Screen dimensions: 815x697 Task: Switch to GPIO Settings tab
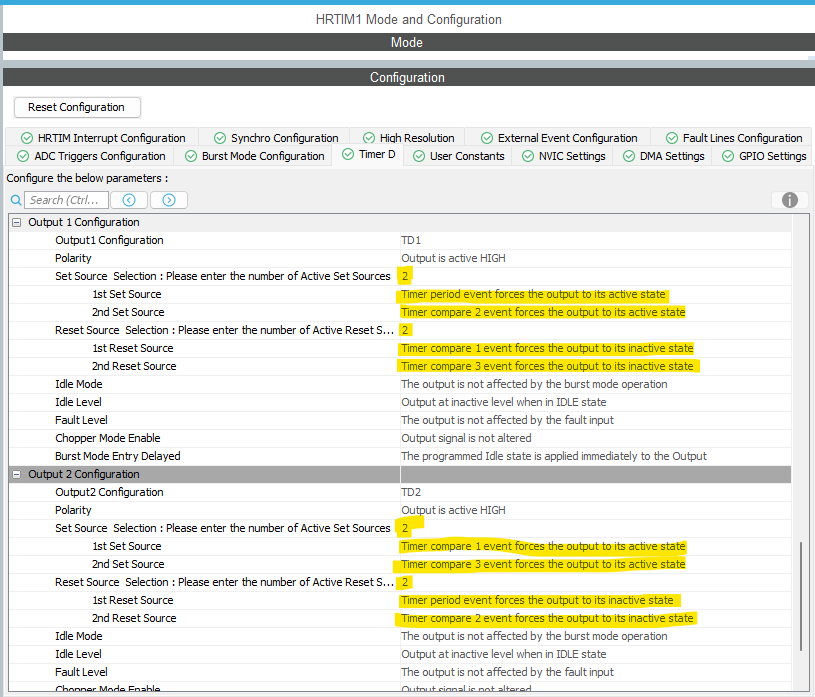click(x=764, y=156)
